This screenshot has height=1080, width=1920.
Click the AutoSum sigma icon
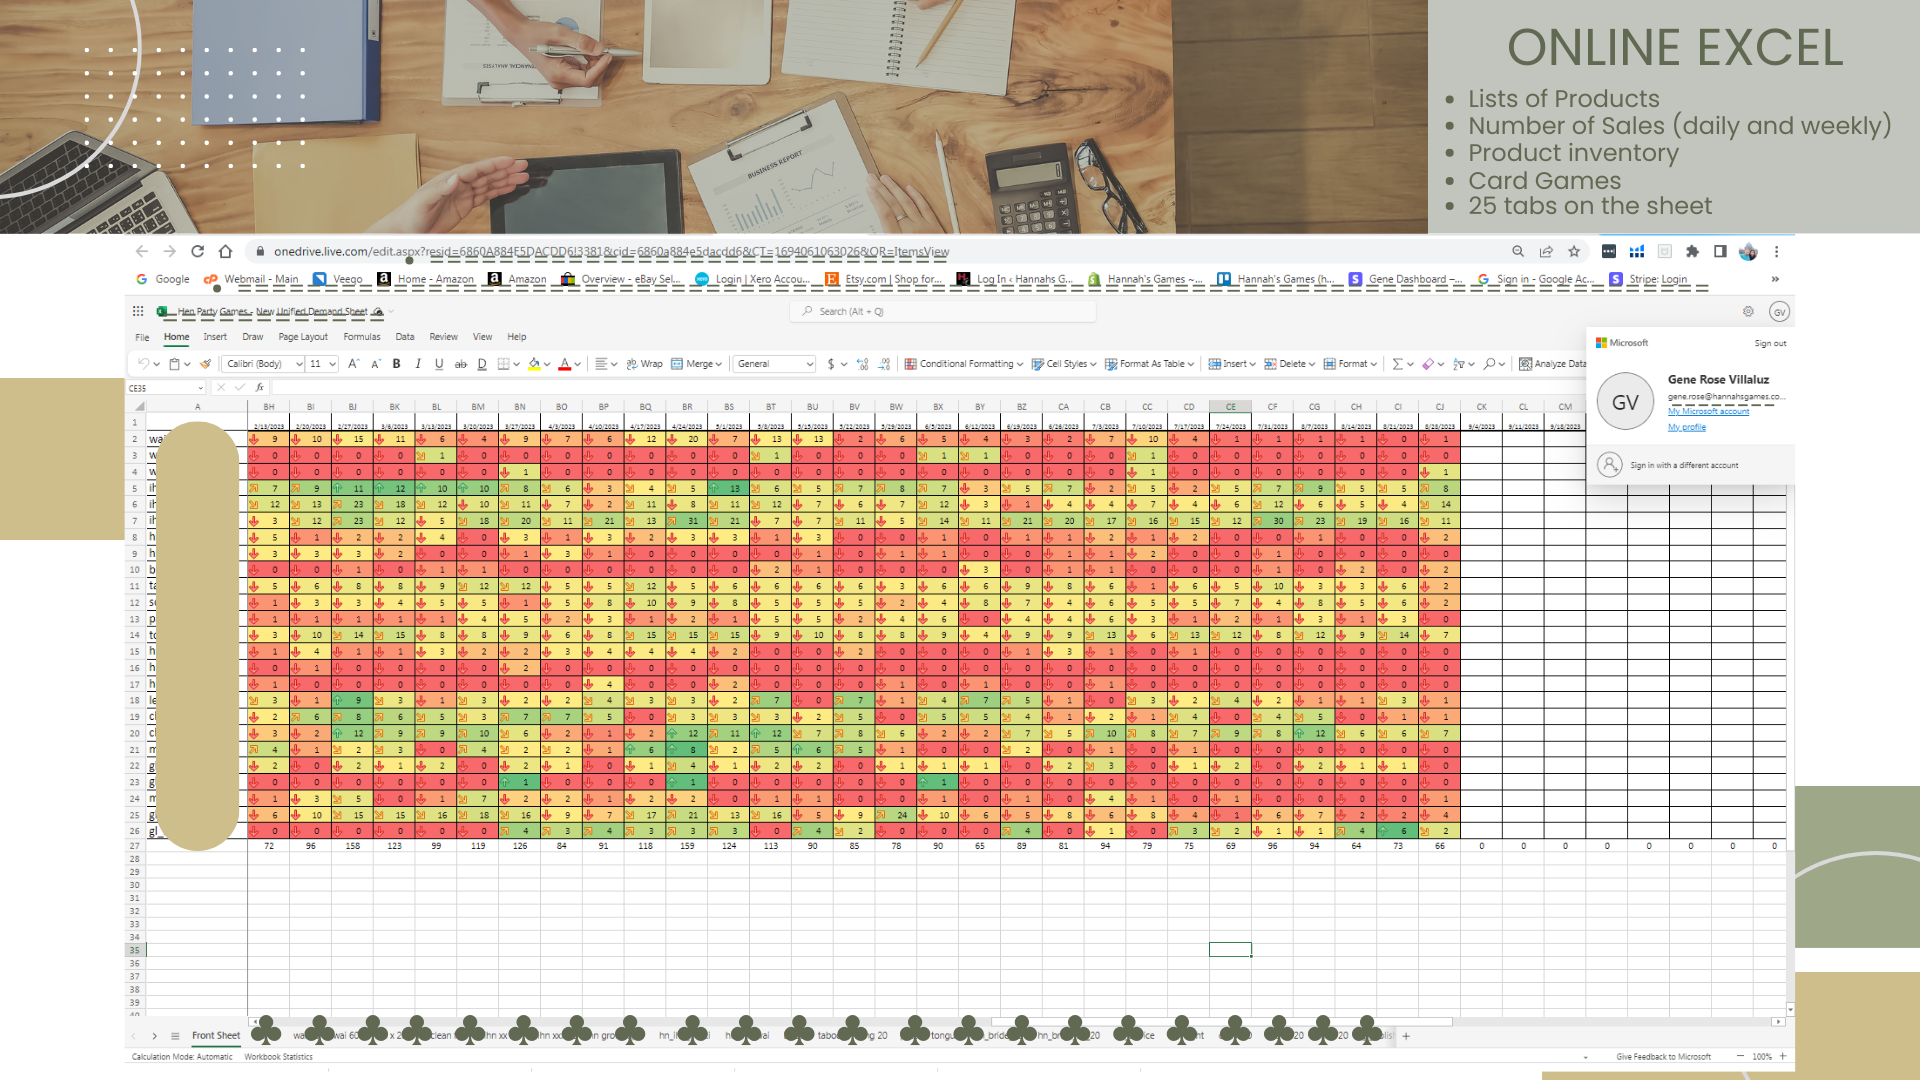pyautogui.click(x=1397, y=364)
